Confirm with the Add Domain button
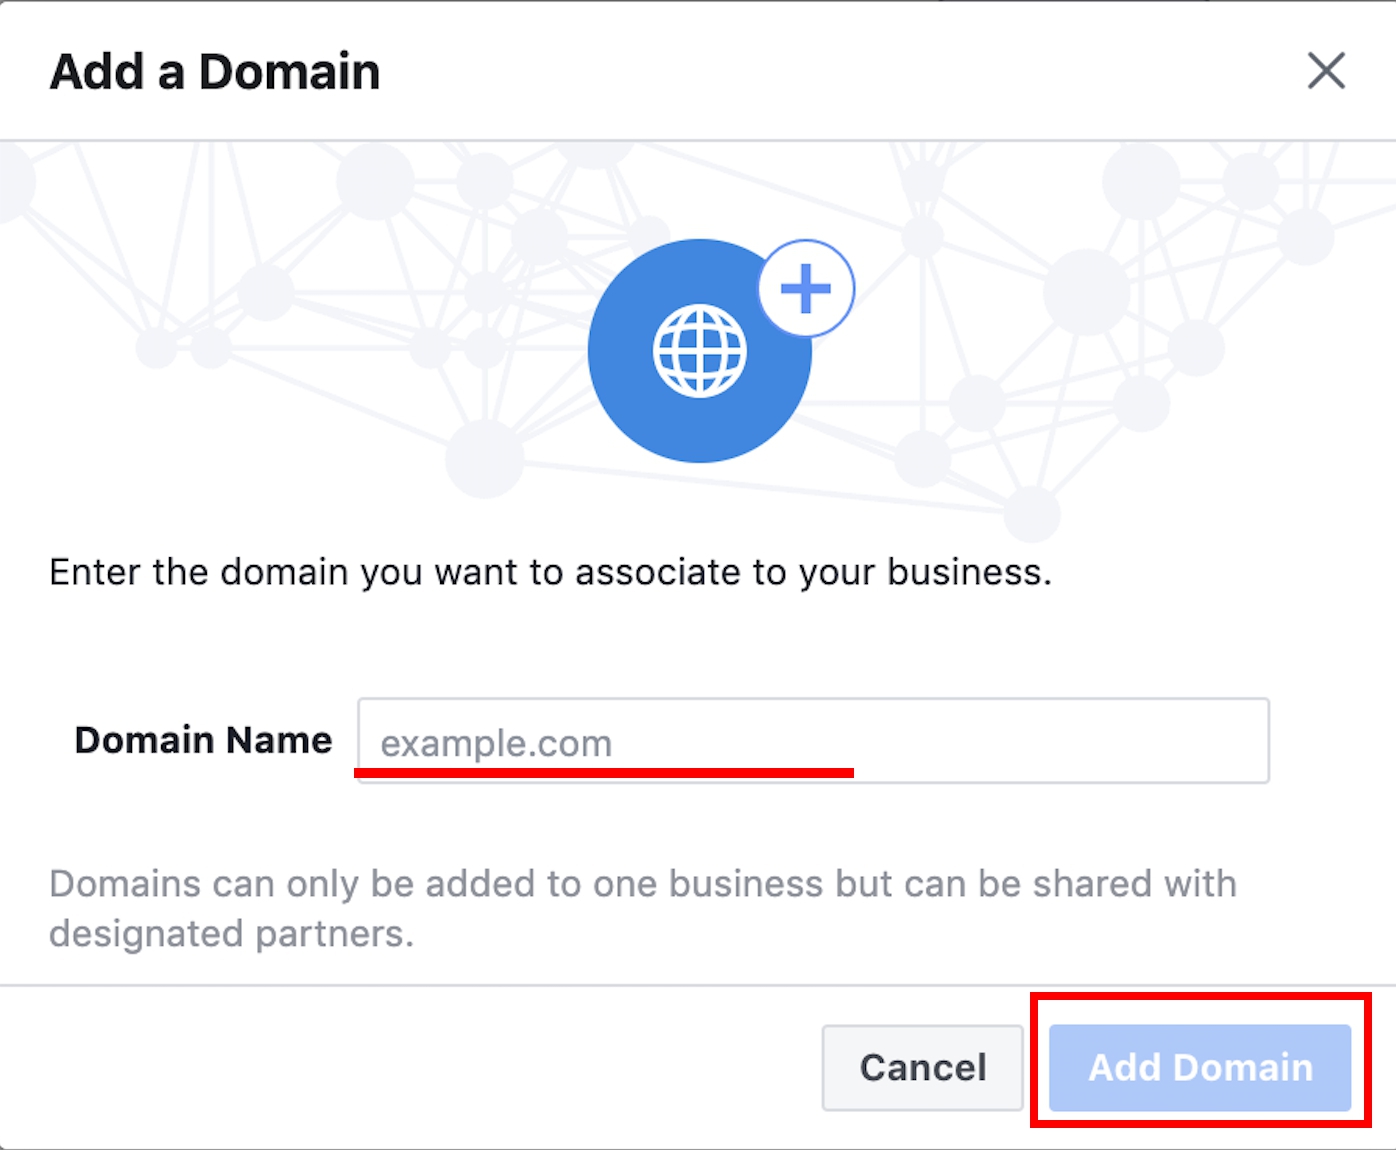 tap(1200, 1067)
